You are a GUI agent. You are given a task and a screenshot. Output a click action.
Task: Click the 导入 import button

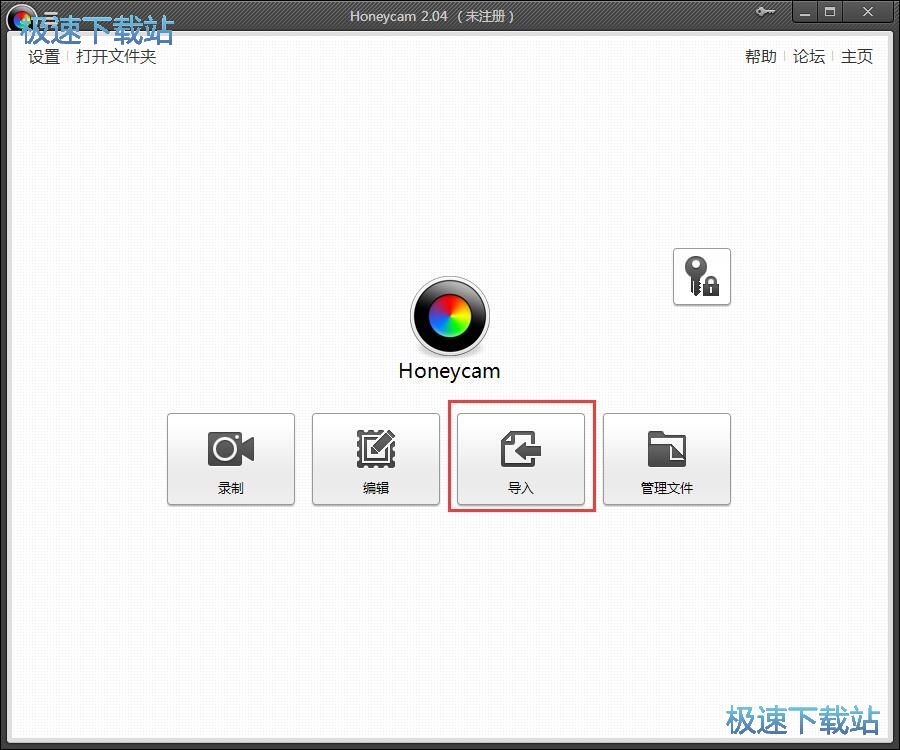click(x=521, y=459)
